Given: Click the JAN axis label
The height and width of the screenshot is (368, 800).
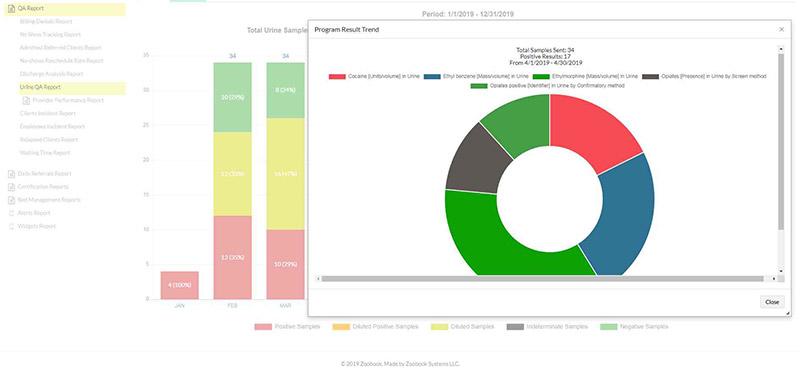Looking at the screenshot, I should click(180, 306).
